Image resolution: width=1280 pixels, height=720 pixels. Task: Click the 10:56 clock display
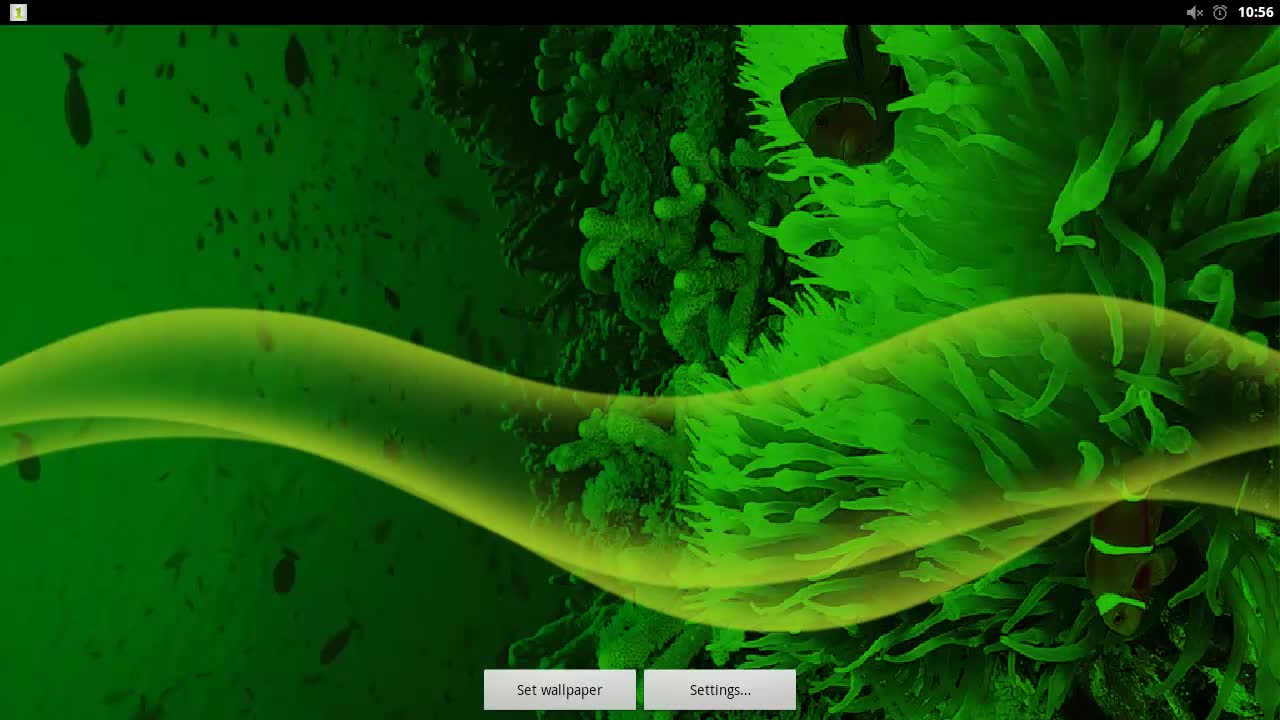[1255, 12]
